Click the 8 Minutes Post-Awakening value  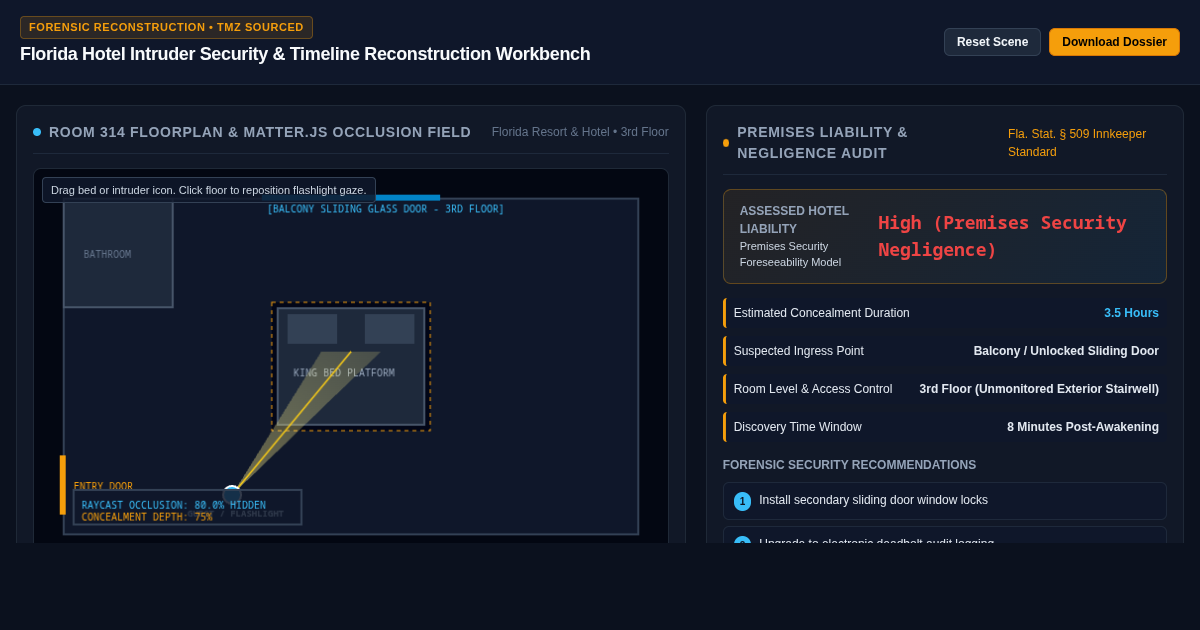[1083, 427]
